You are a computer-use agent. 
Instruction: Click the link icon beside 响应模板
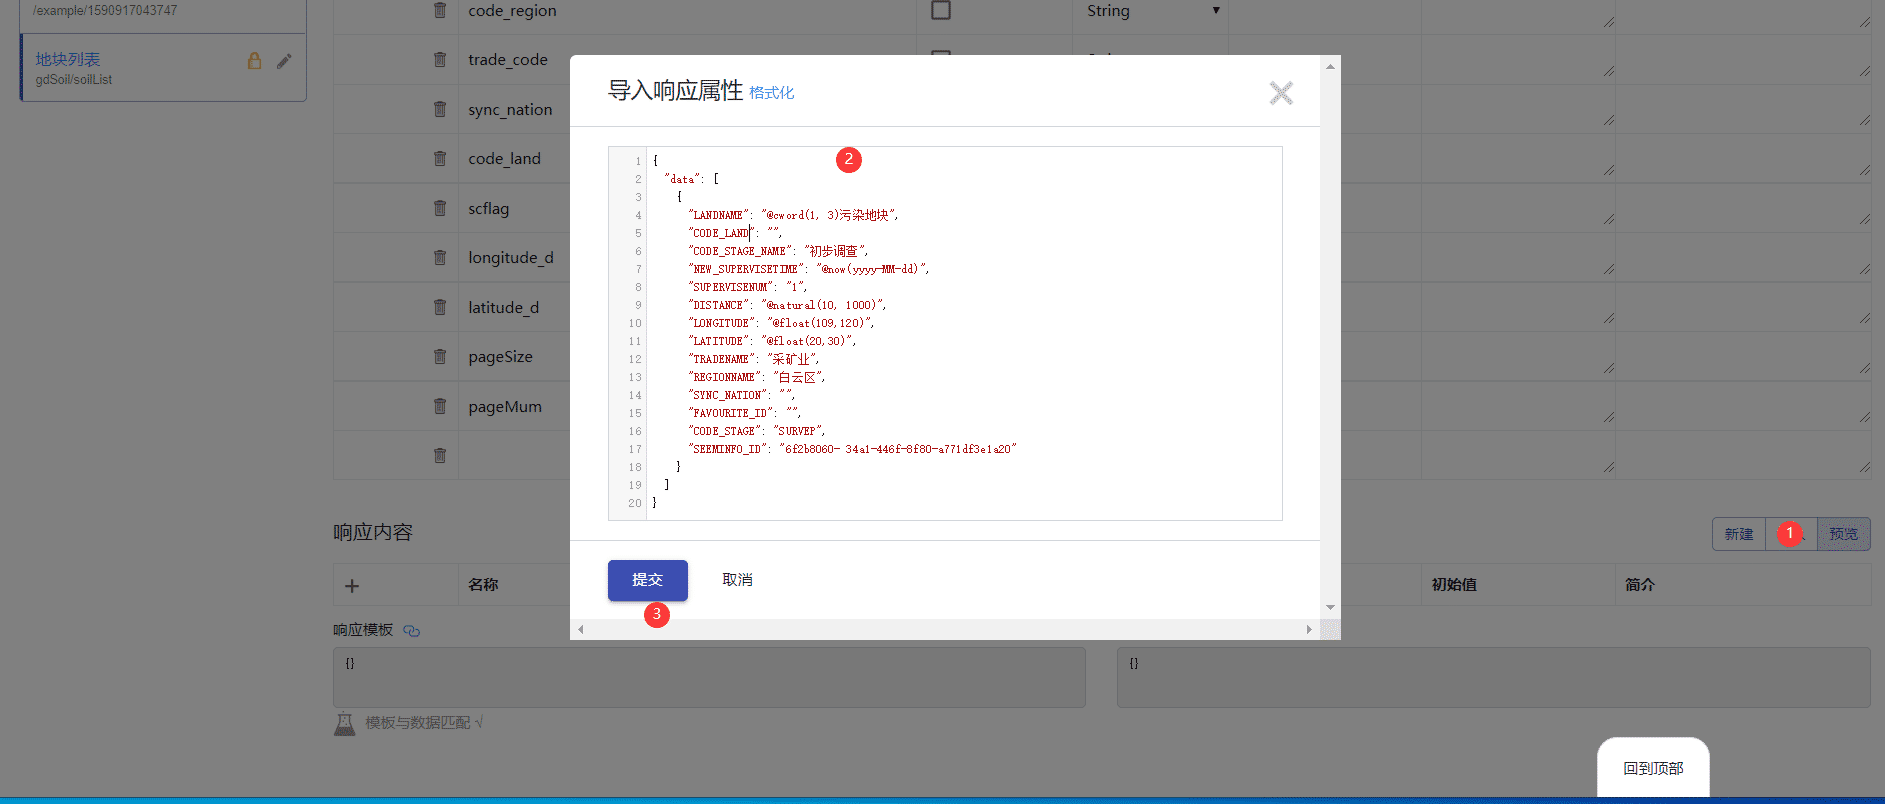(x=411, y=630)
